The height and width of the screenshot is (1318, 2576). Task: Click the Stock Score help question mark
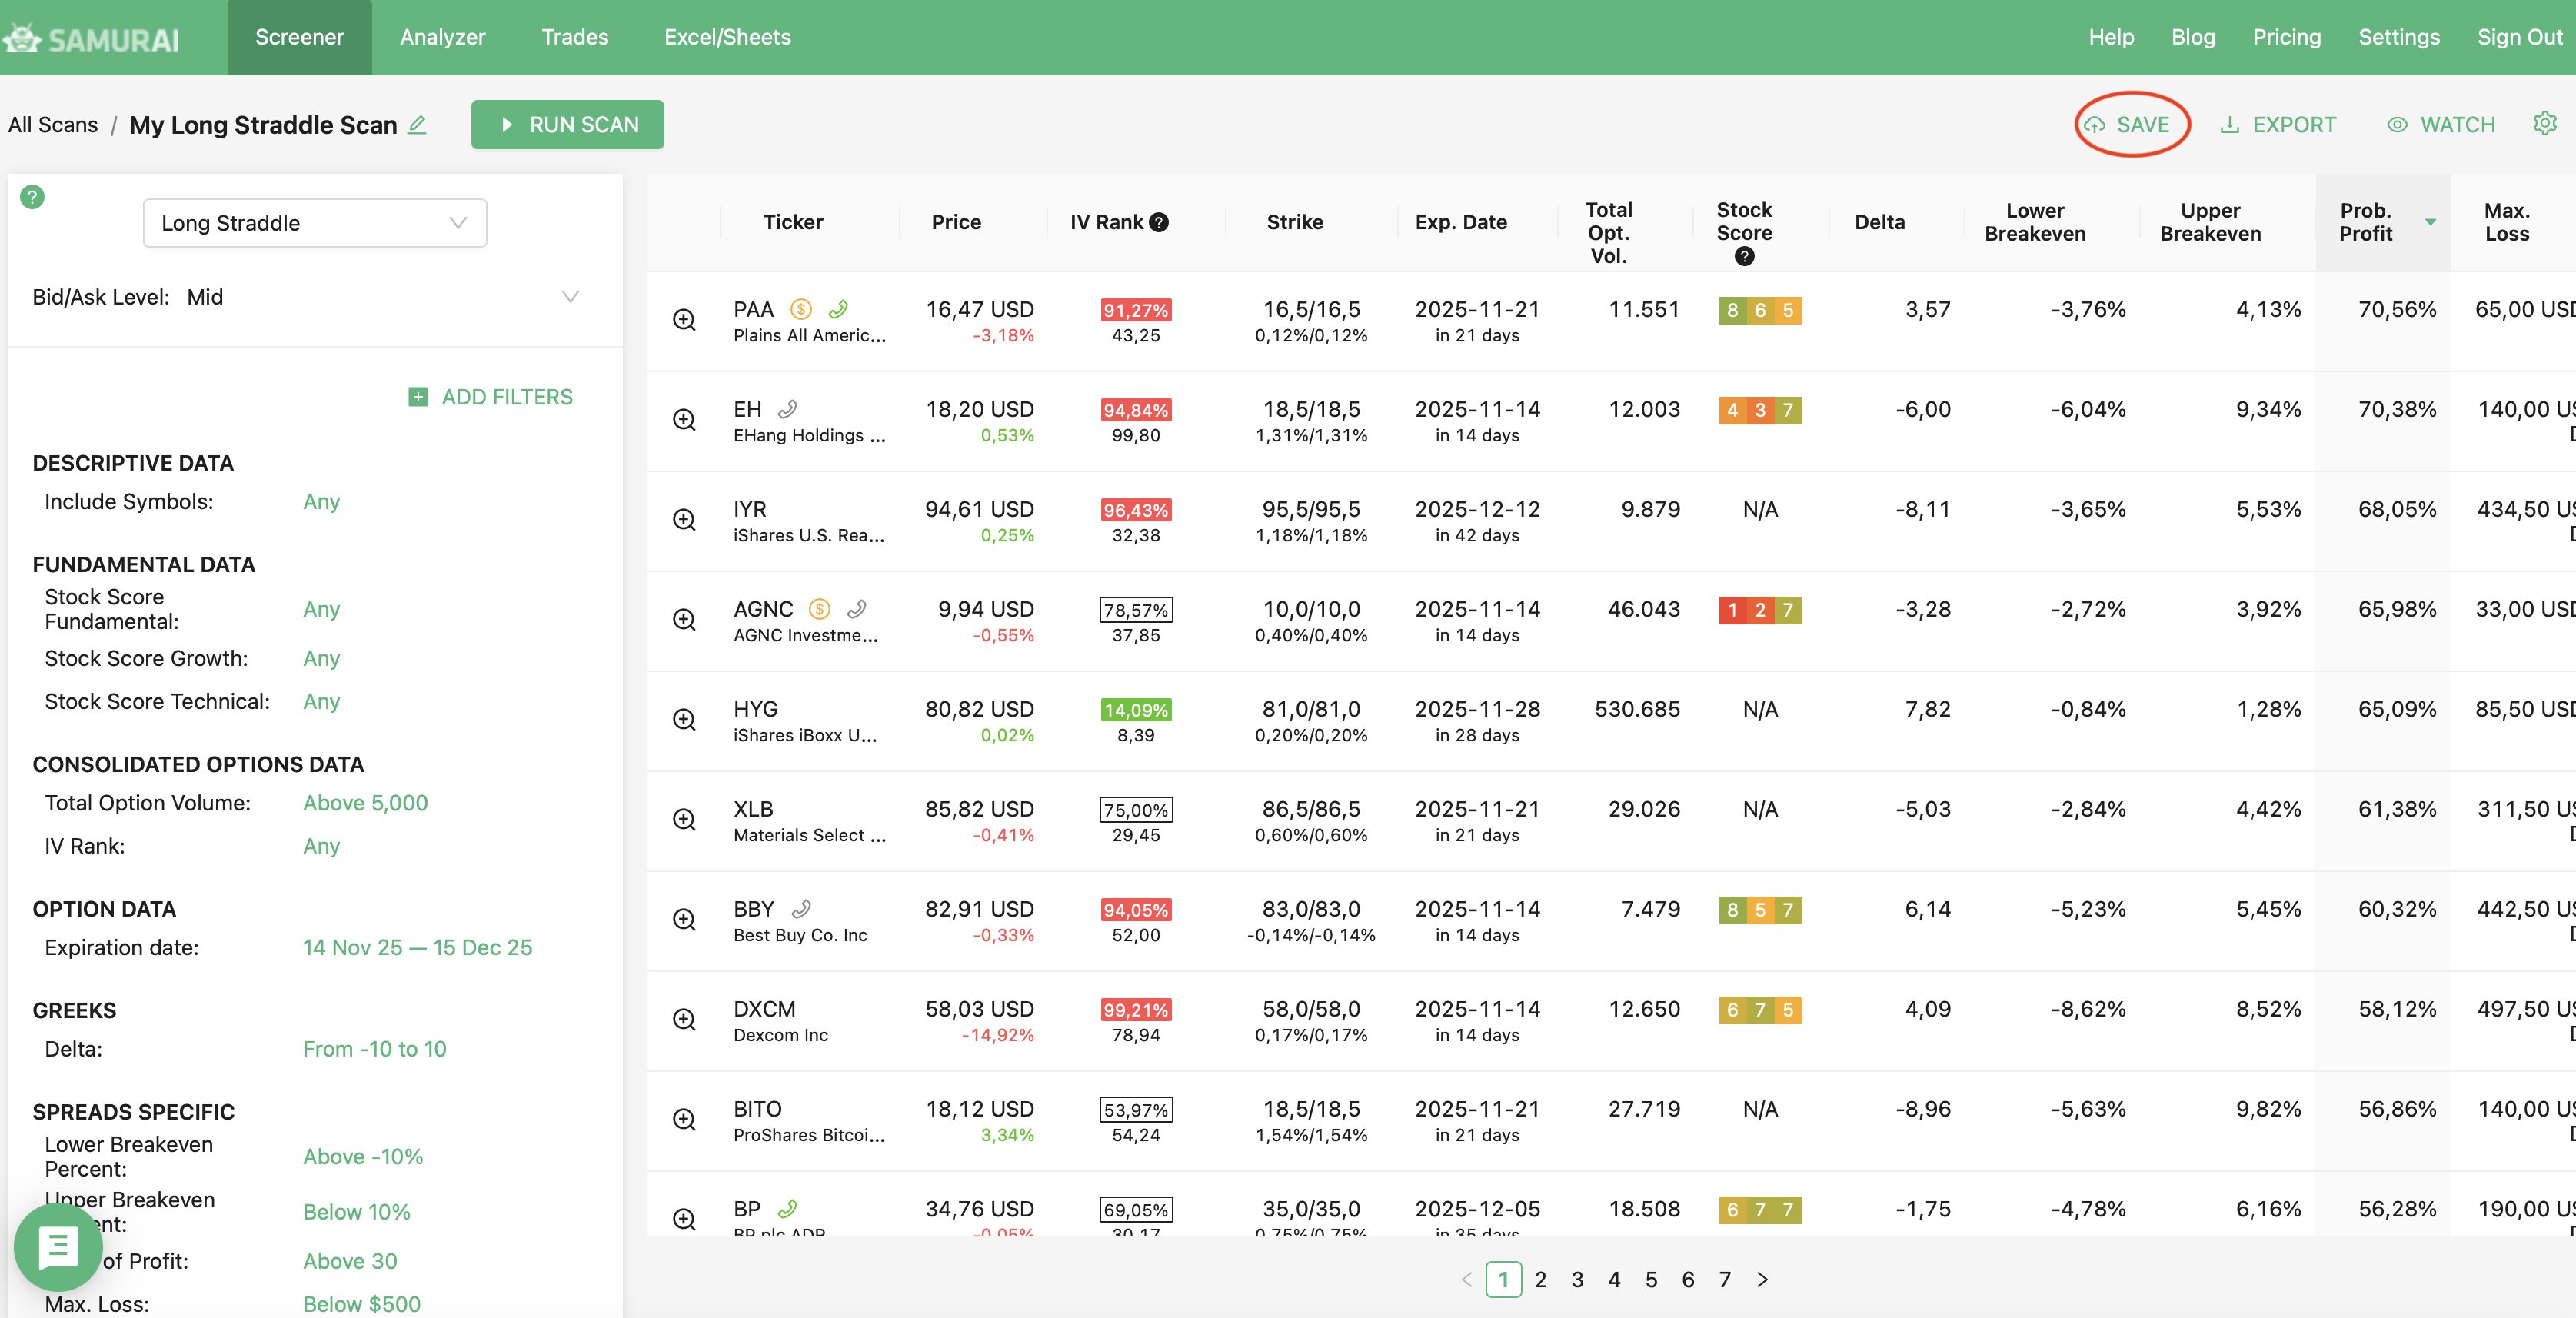[1744, 257]
